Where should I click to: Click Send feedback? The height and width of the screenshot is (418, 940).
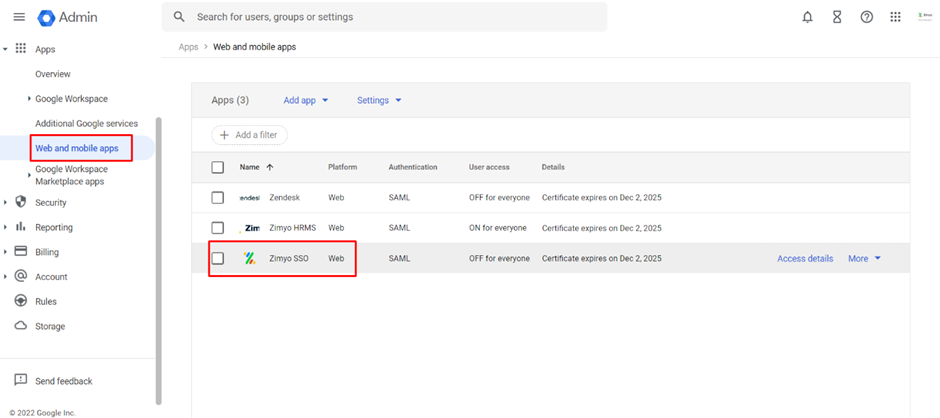[x=64, y=381]
